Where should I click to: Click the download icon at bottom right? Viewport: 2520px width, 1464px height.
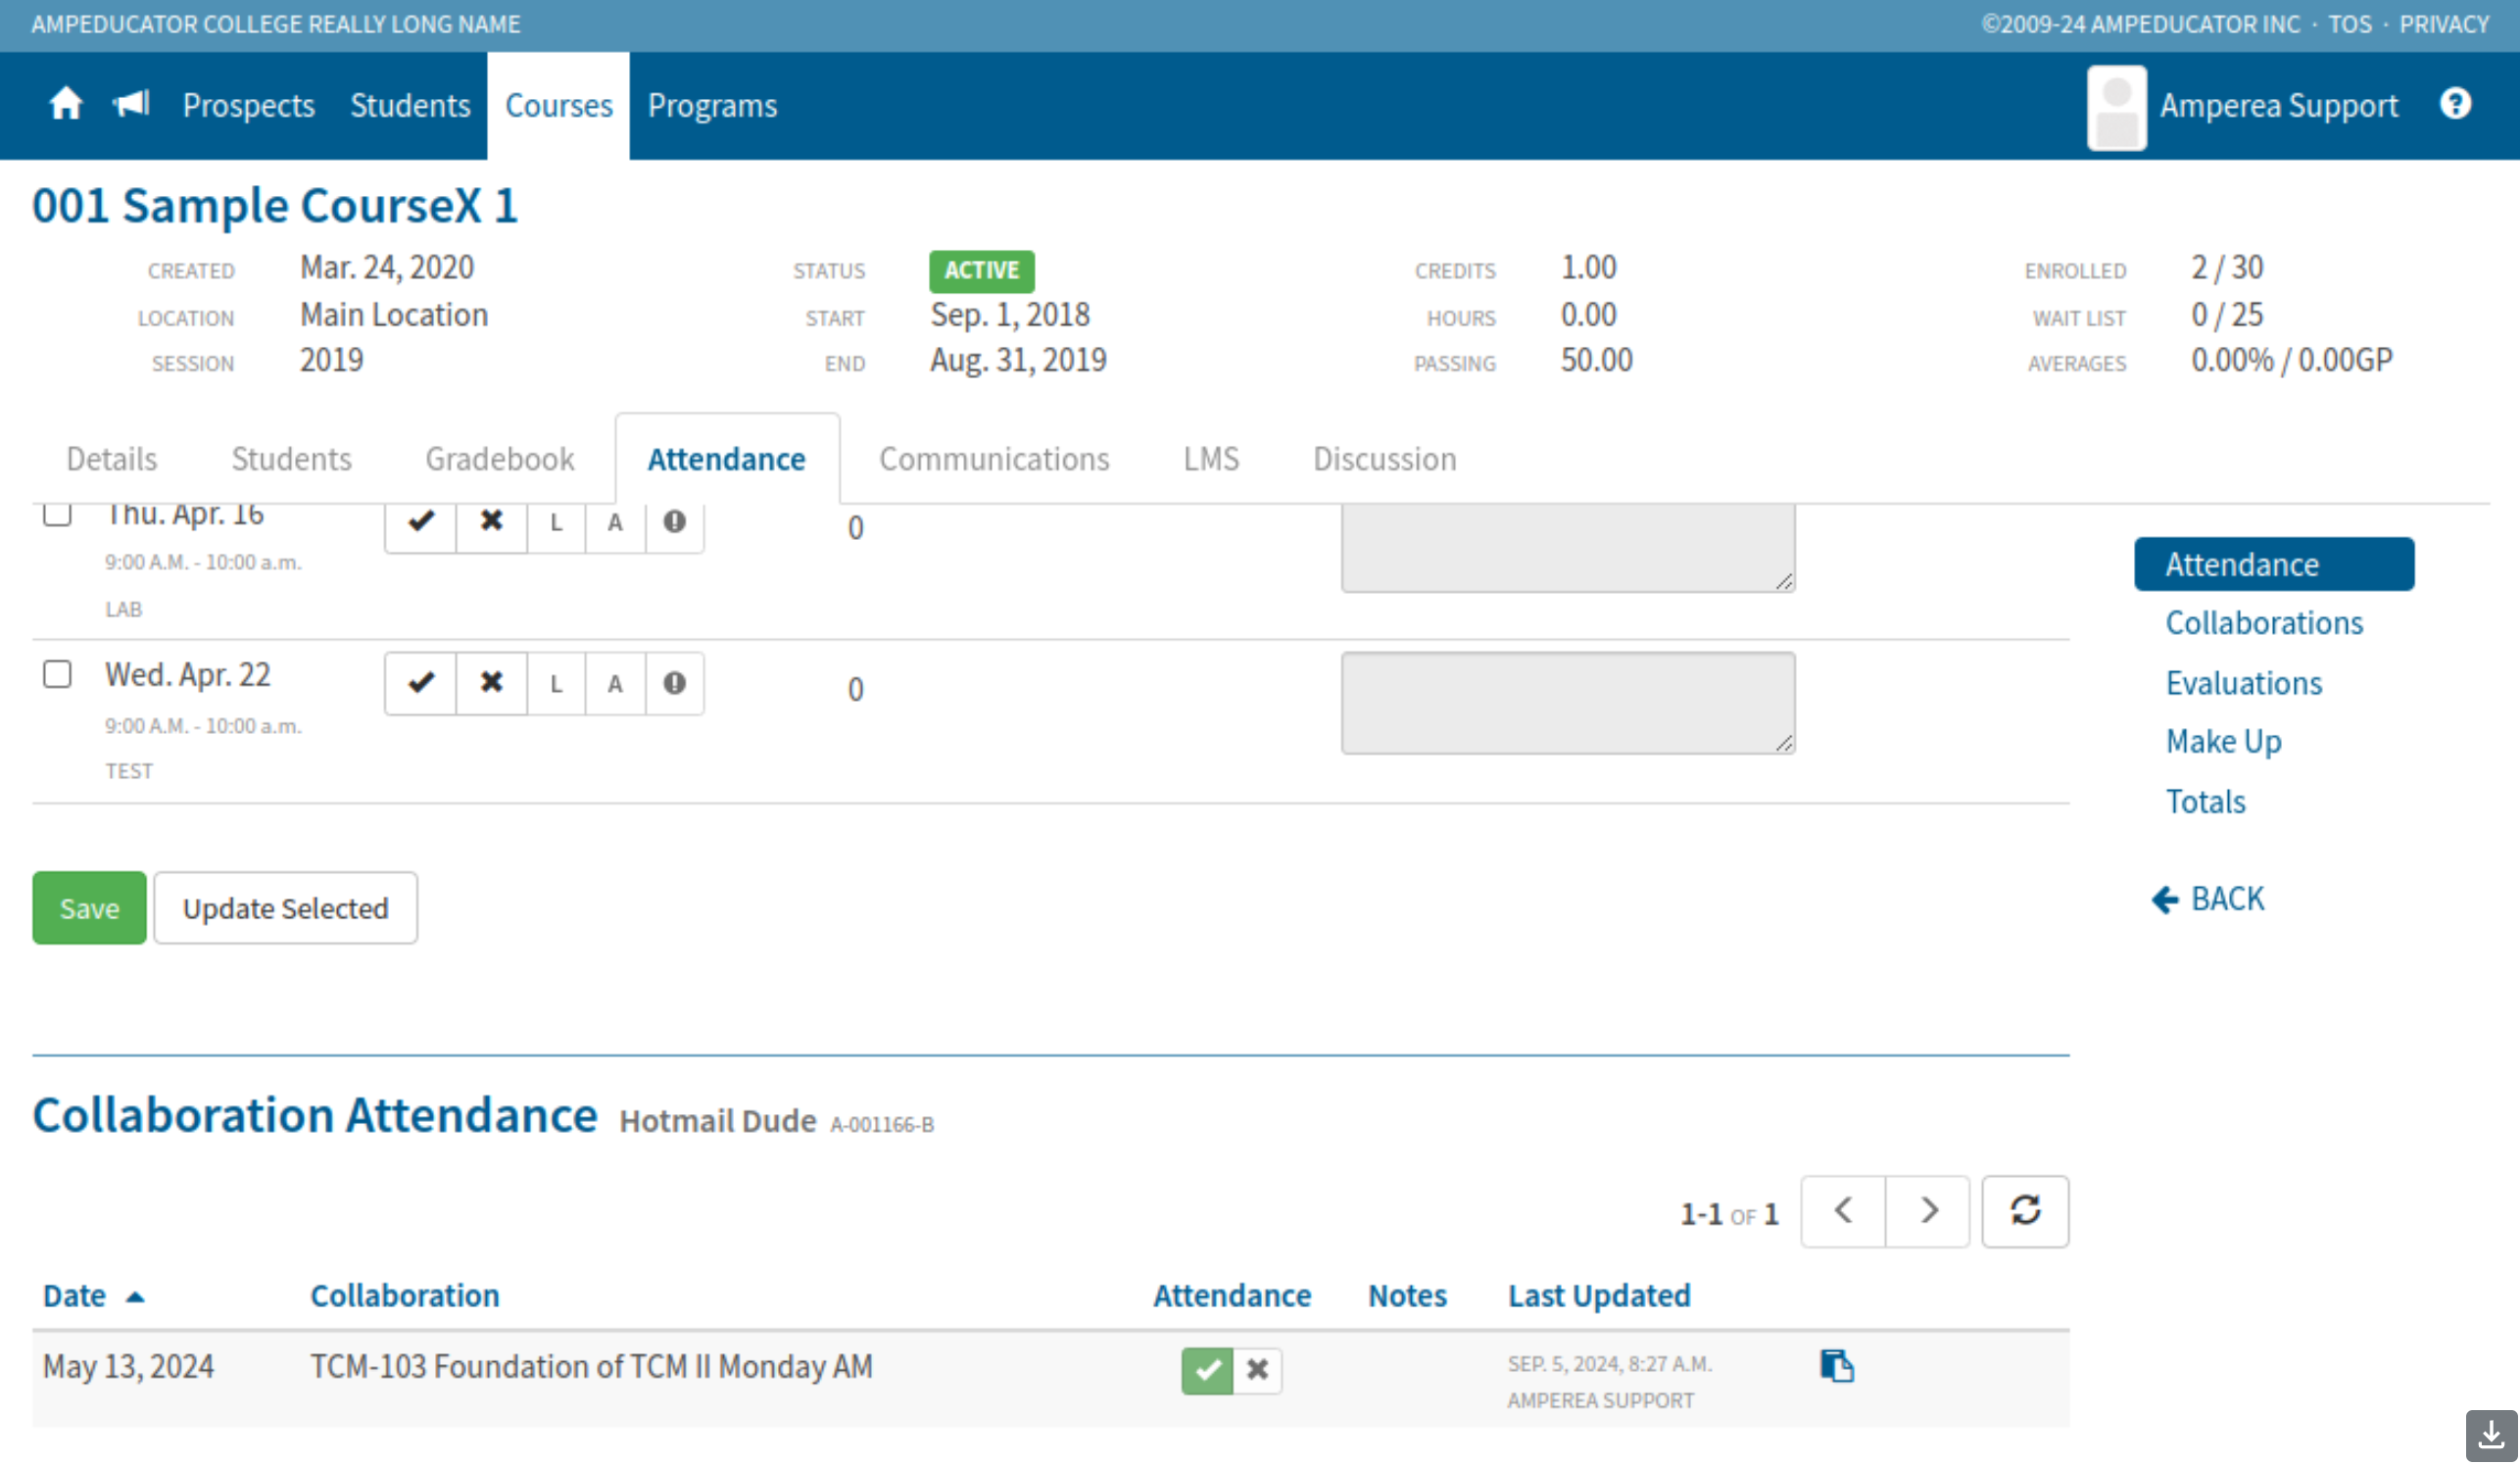click(2490, 1436)
